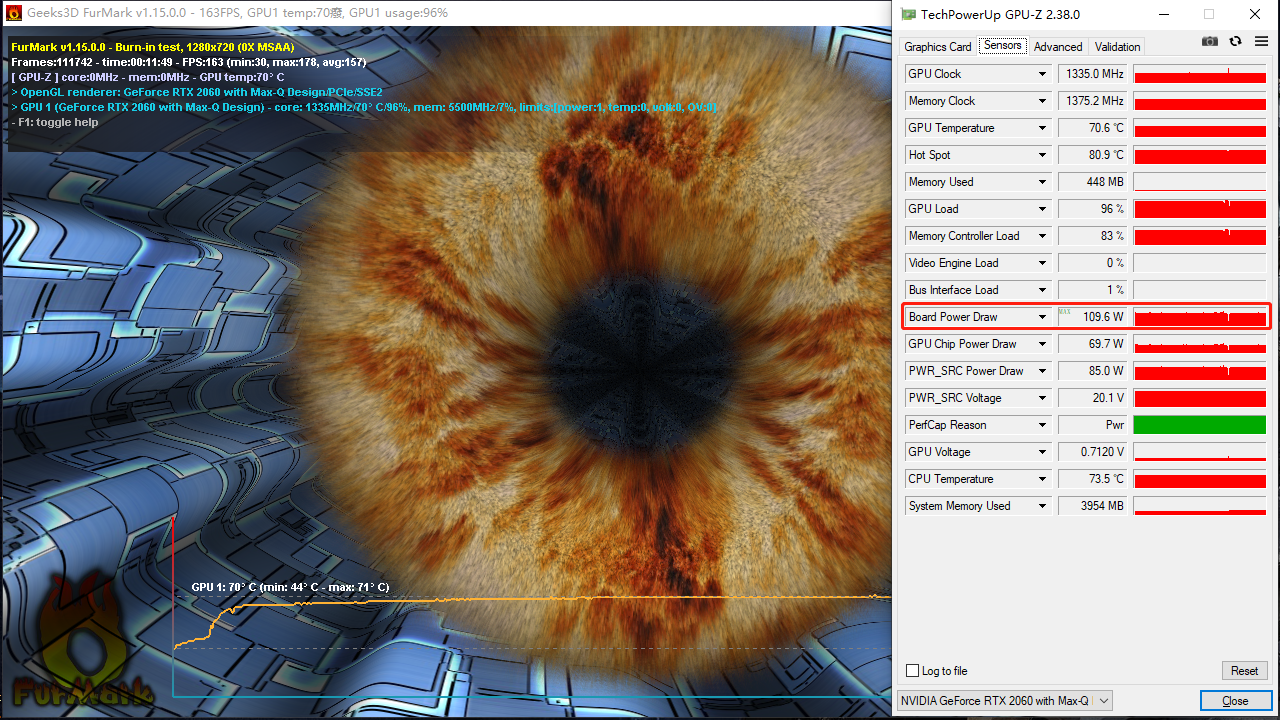Take a GPU-Z screenshot with camera icon
1280x720 pixels.
point(1210,41)
